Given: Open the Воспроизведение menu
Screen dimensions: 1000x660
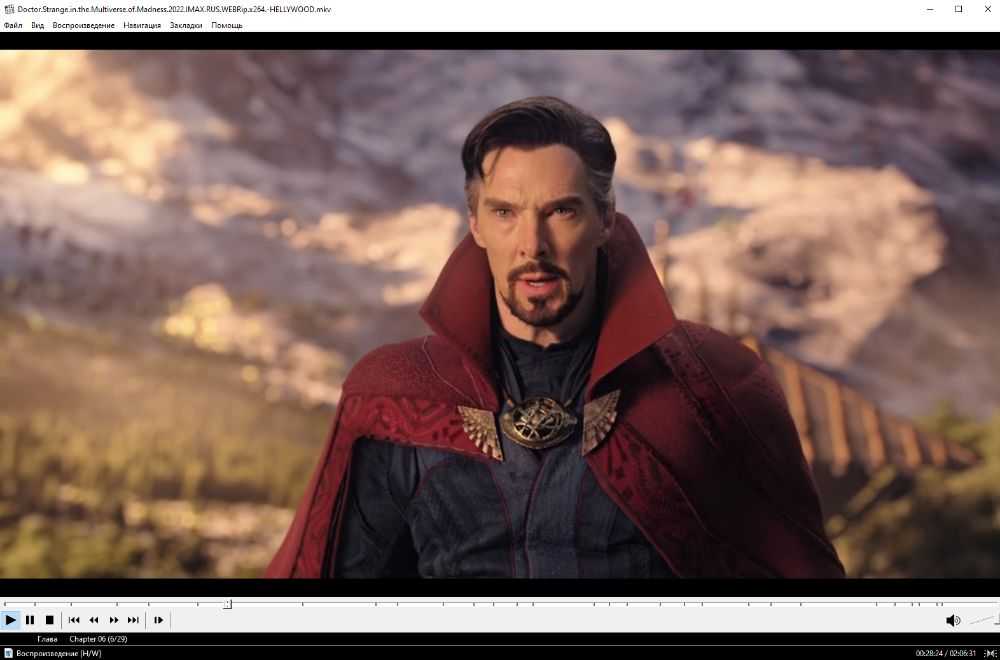Looking at the screenshot, I should (84, 25).
